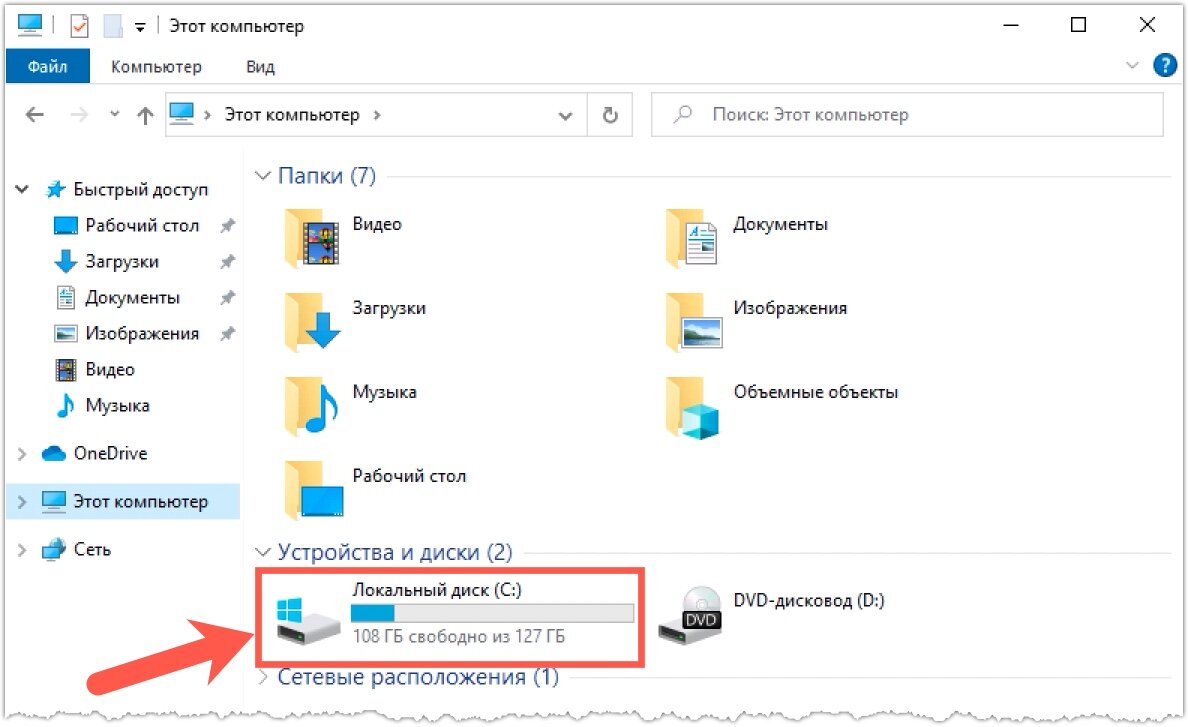Click the Properties shortcut in quick access toolbar
The width and height of the screenshot is (1188, 727).
(x=79, y=24)
